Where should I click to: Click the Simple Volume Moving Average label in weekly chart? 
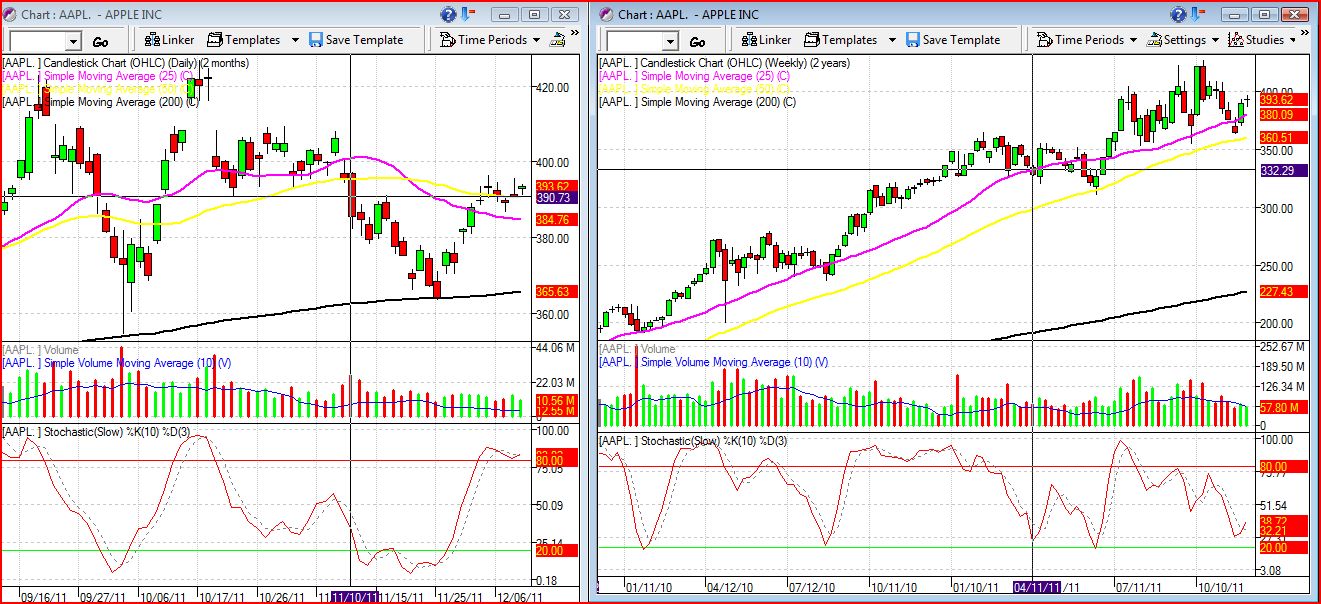click(714, 363)
